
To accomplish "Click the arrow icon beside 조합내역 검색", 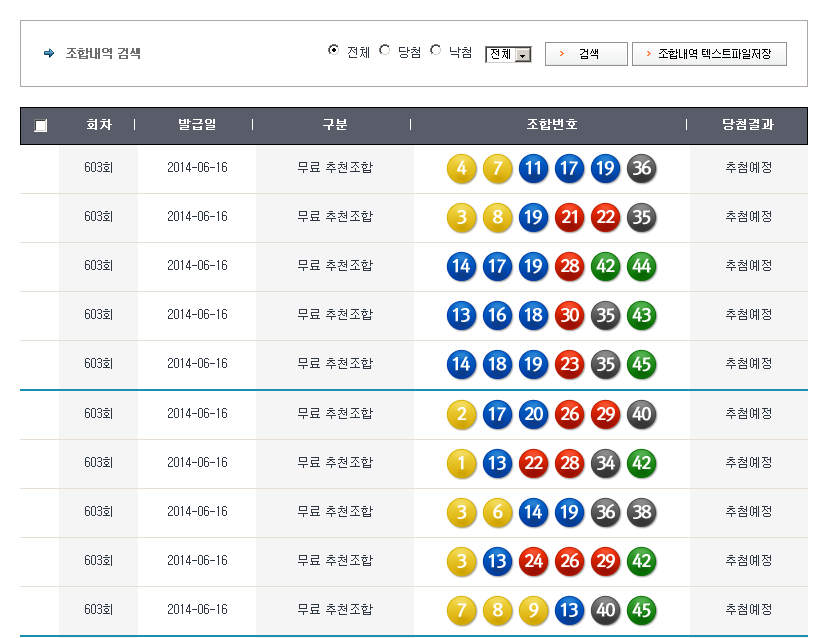I will coord(49,54).
